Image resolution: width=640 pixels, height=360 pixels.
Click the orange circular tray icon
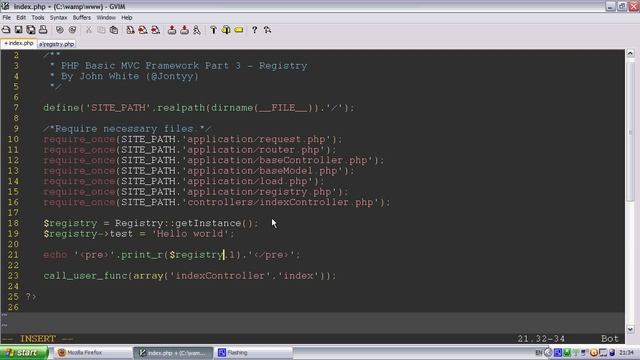click(594, 353)
